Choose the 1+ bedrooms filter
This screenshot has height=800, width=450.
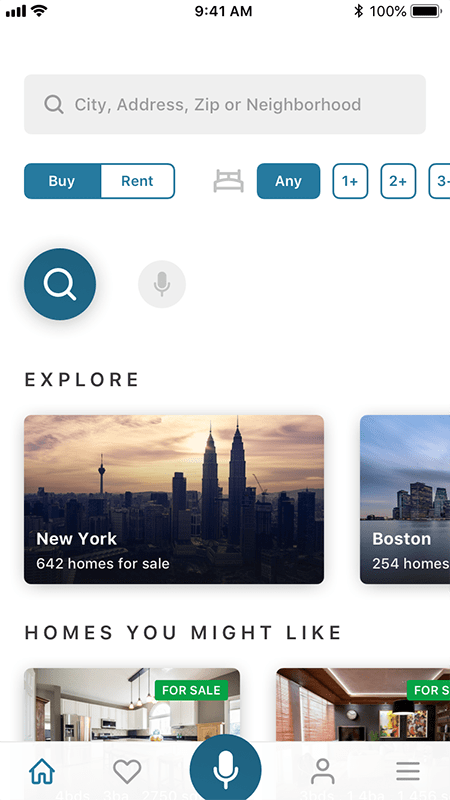[350, 181]
